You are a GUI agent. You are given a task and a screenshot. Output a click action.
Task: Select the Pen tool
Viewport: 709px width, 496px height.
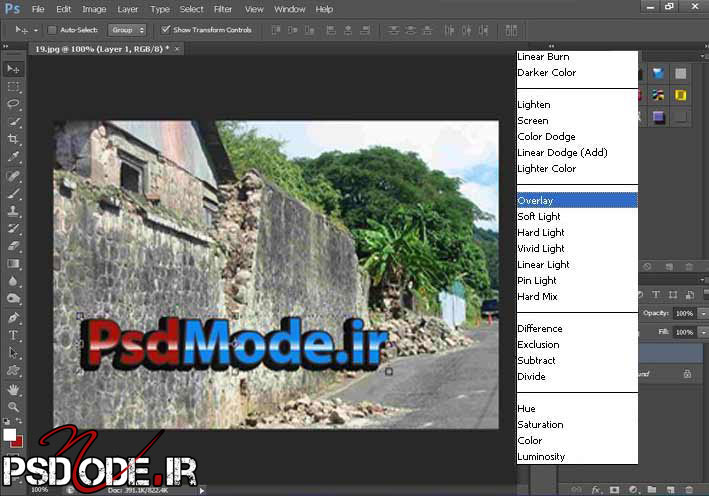click(x=13, y=317)
